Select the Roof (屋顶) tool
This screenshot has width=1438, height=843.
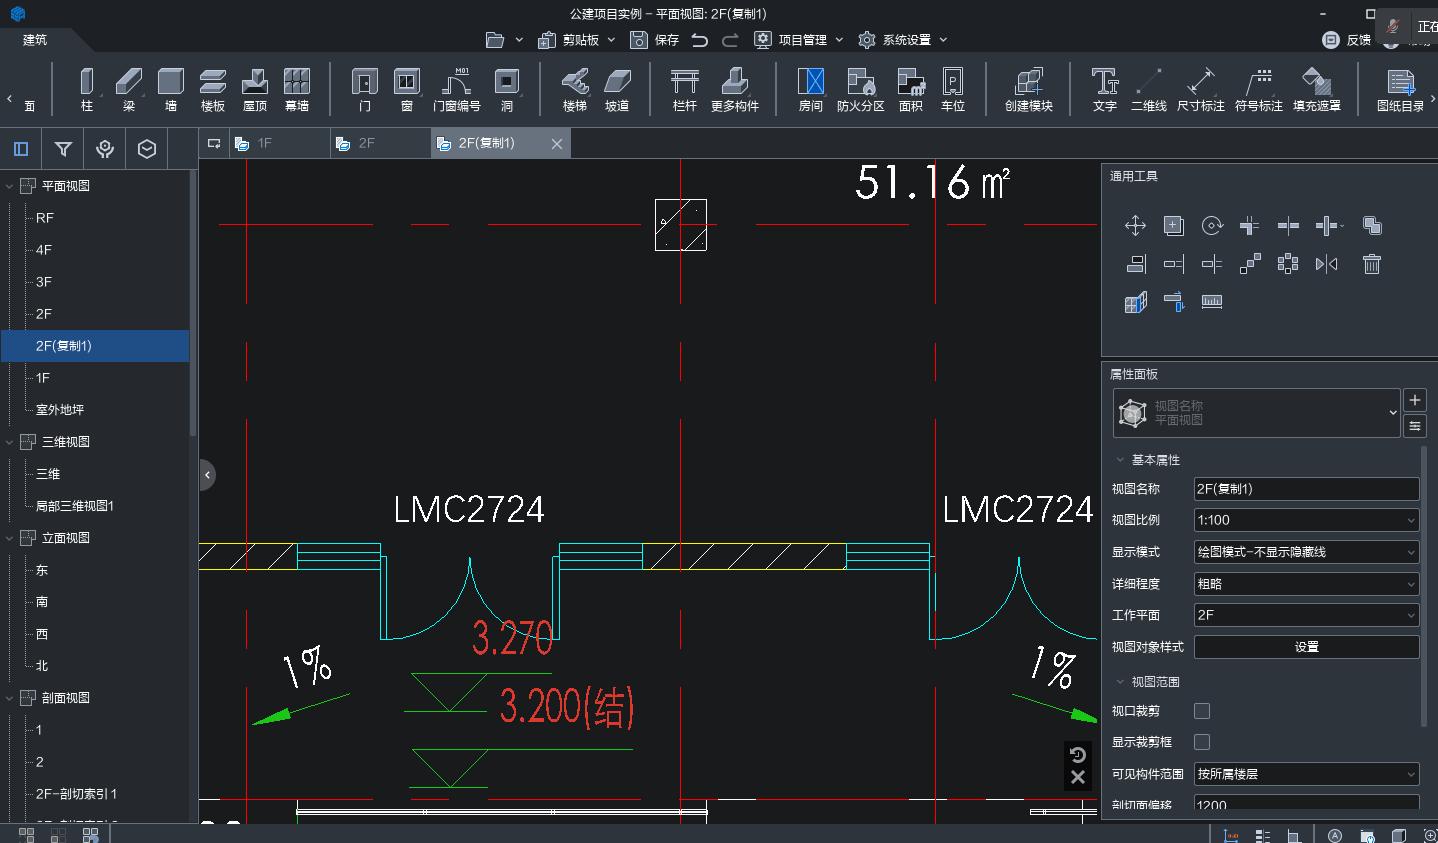pyautogui.click(x=255, y=89)
